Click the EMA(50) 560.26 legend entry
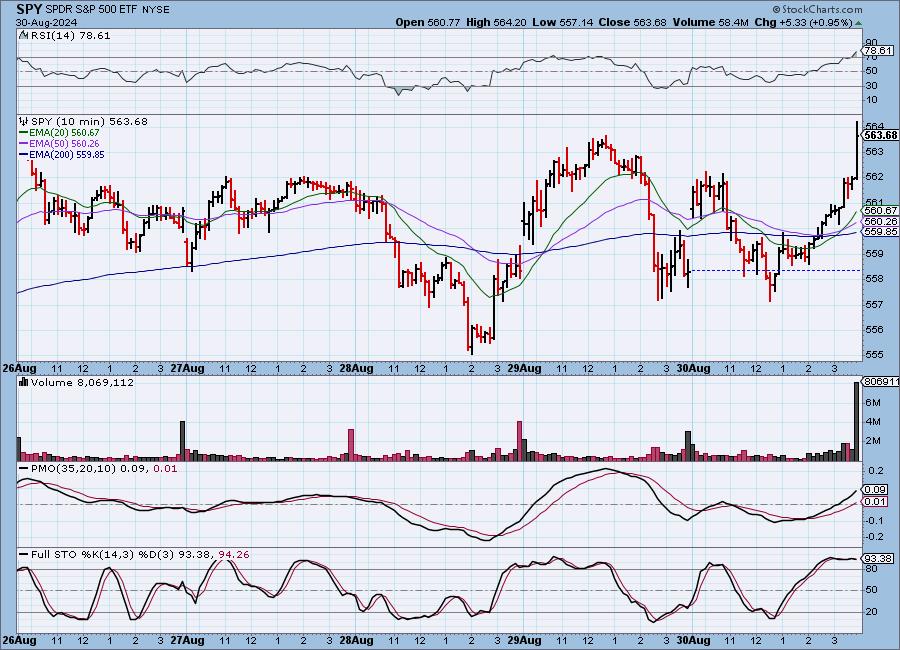The width and height of the screenshot is (900, 650). click(64, 144)
